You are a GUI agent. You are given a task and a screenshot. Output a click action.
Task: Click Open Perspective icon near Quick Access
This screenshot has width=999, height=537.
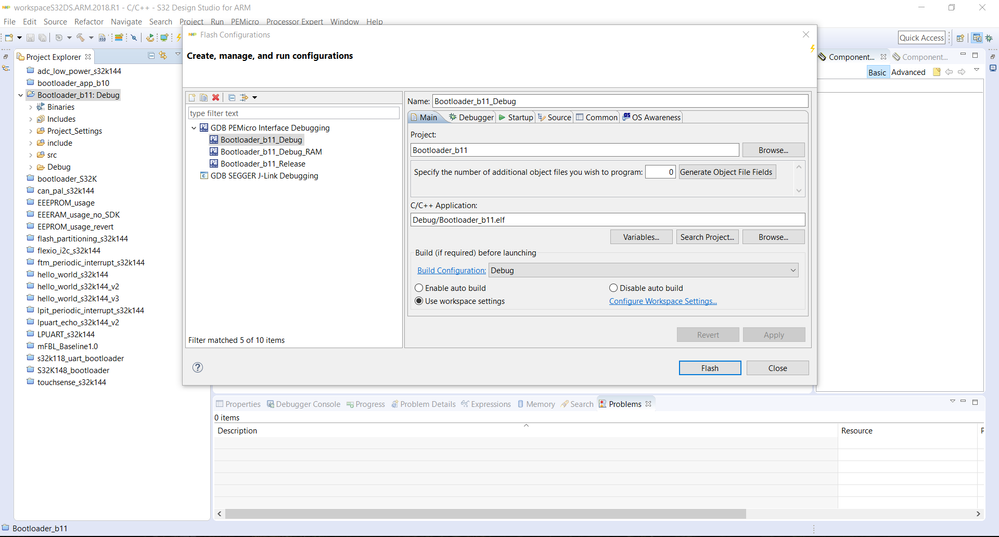tap(960, 38)
